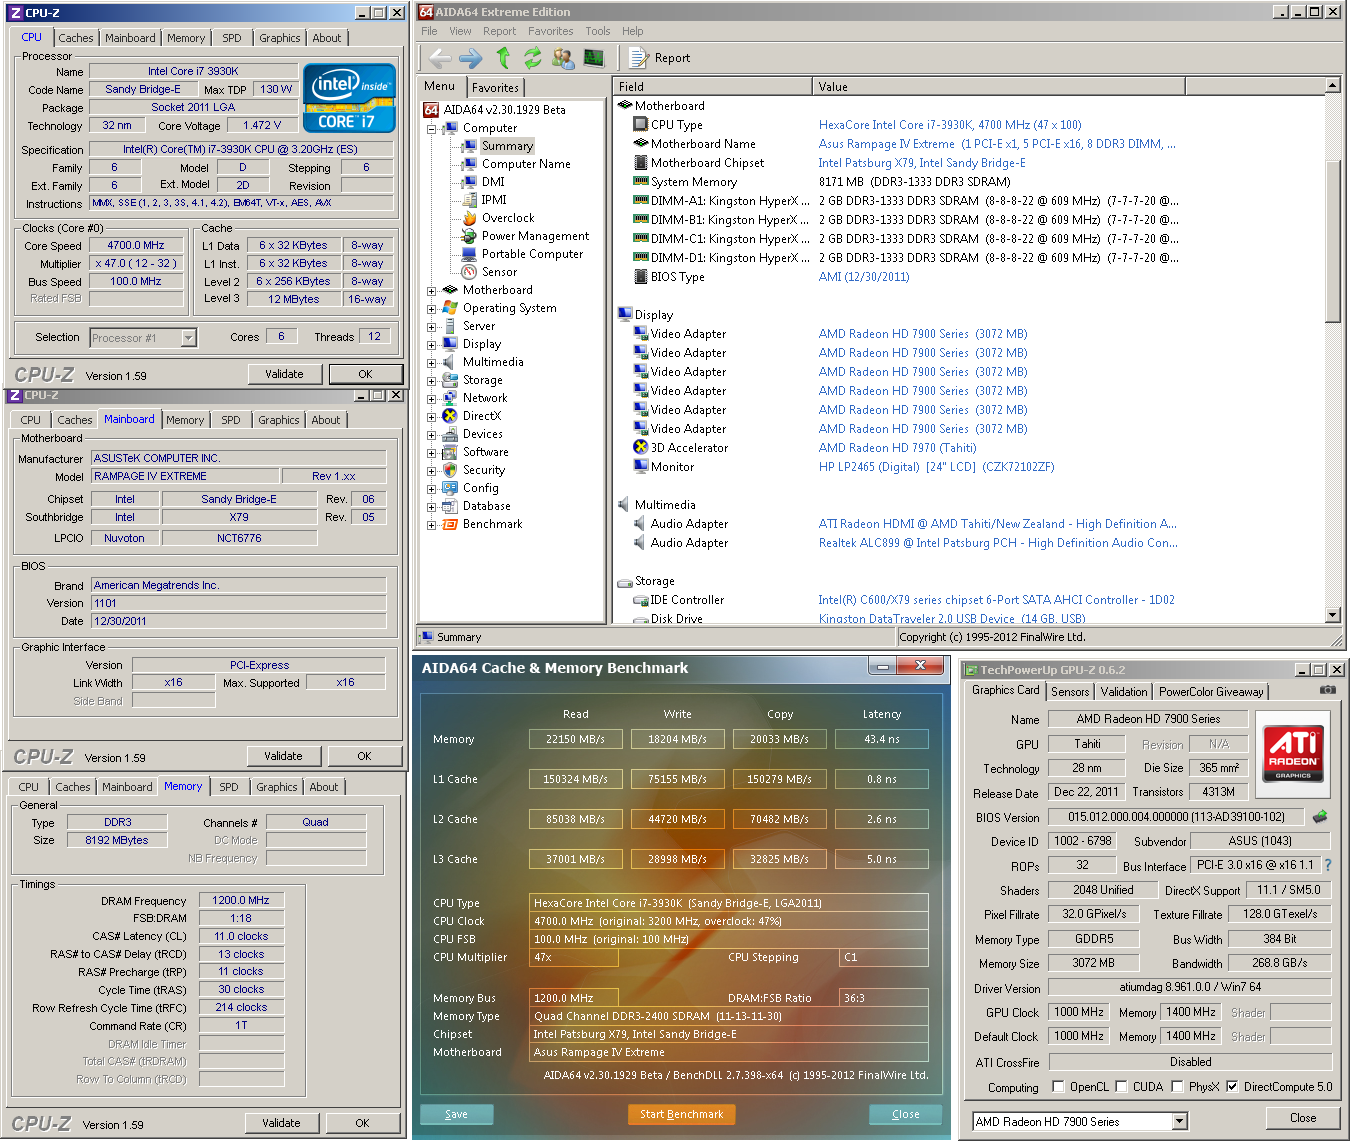Select the DMI item in AIDA64 tree
The width and height of the screenshot is (1353, 1144).
coord(493,182)
